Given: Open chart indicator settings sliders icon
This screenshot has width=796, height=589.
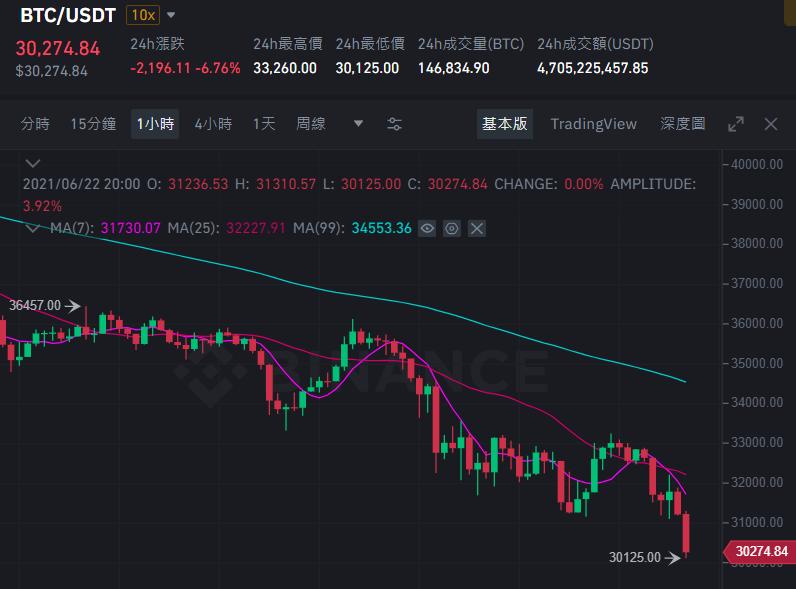Looking at the screenshot, I should 394,124.
